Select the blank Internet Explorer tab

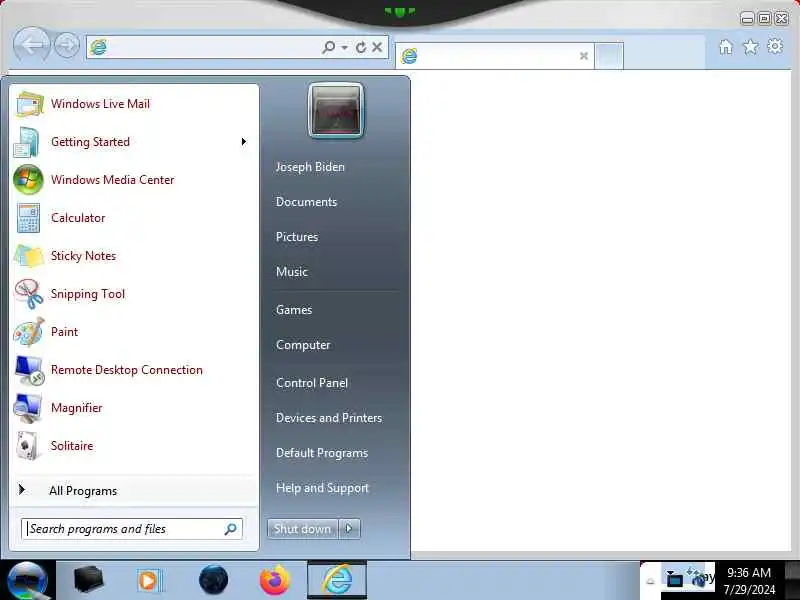click(494, 56)
